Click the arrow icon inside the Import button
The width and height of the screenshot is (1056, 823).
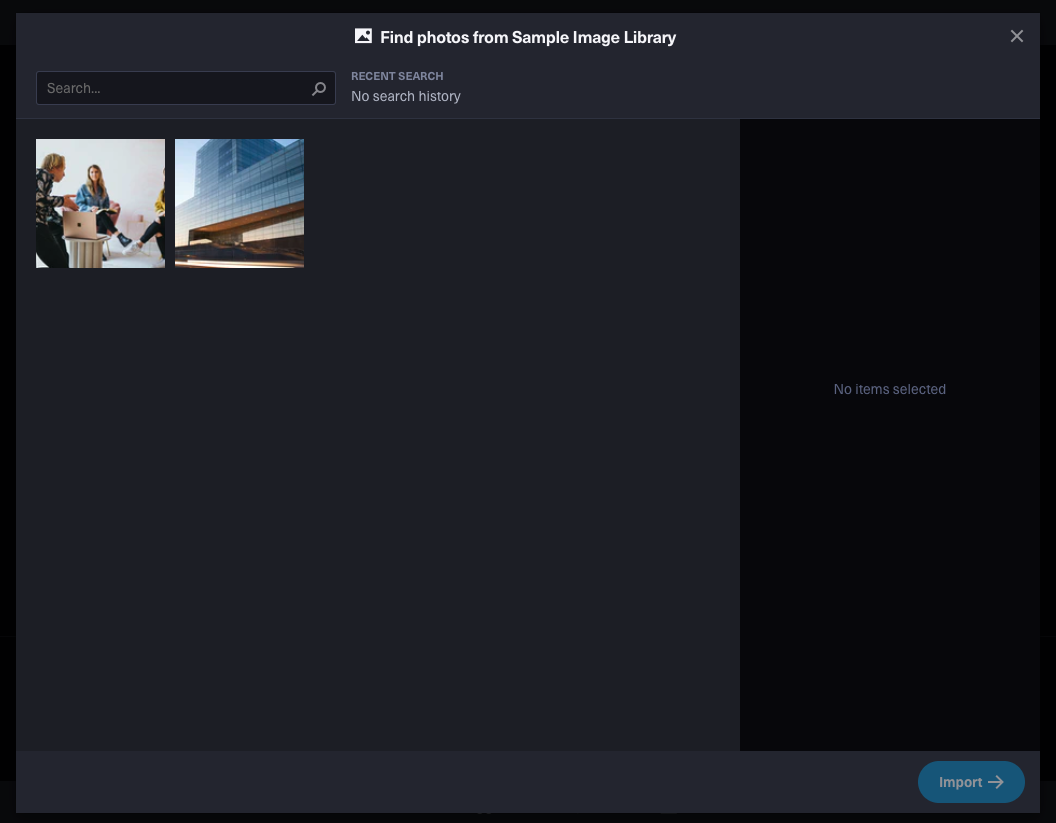pyautogui.click(x=996, y=782)
